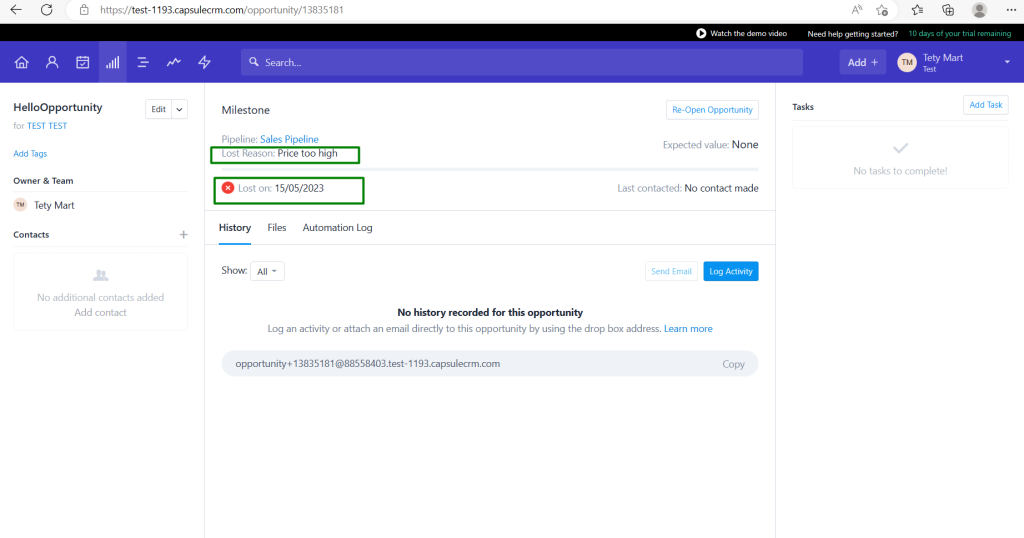Screen dimensions: 1024x538
Task: Click the Tety Mart owner name
Action: click(x=54, y=205)
